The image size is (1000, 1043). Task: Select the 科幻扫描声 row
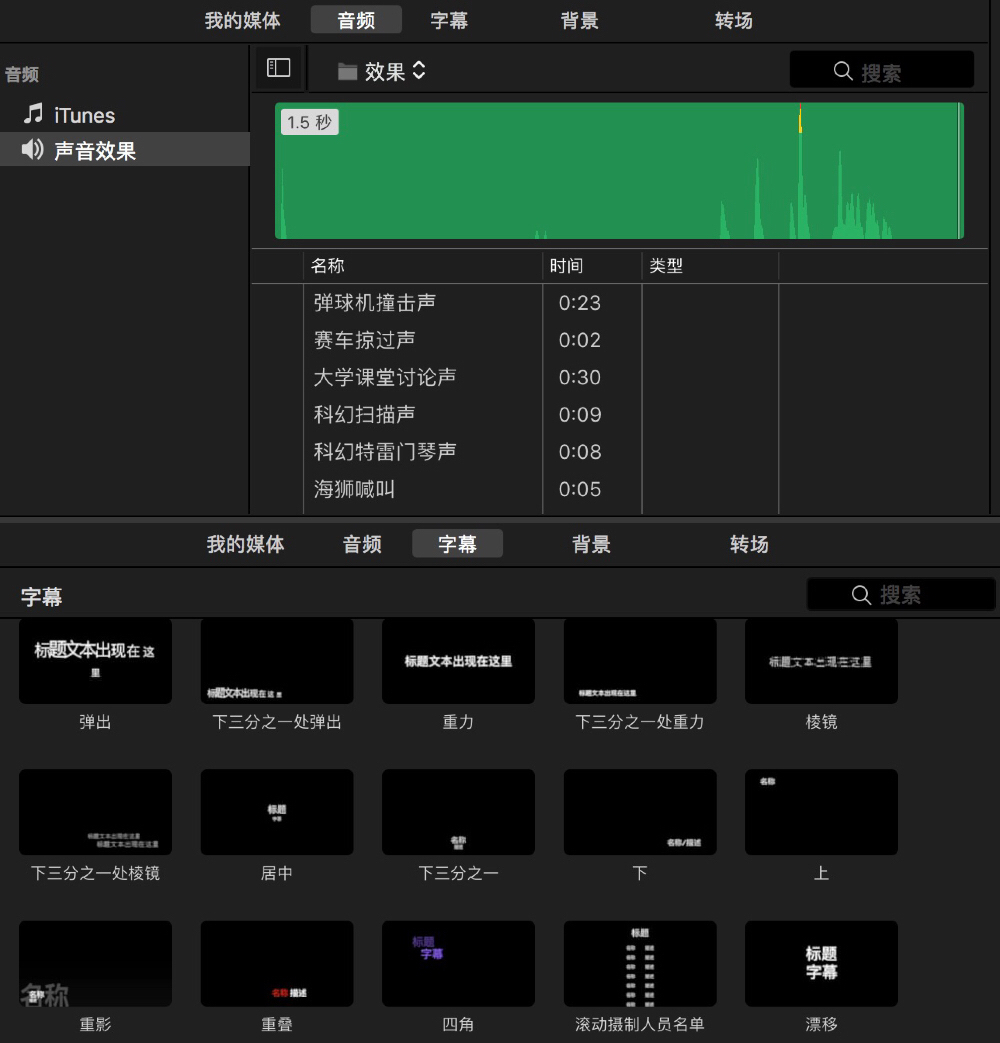tap(364, 415)
